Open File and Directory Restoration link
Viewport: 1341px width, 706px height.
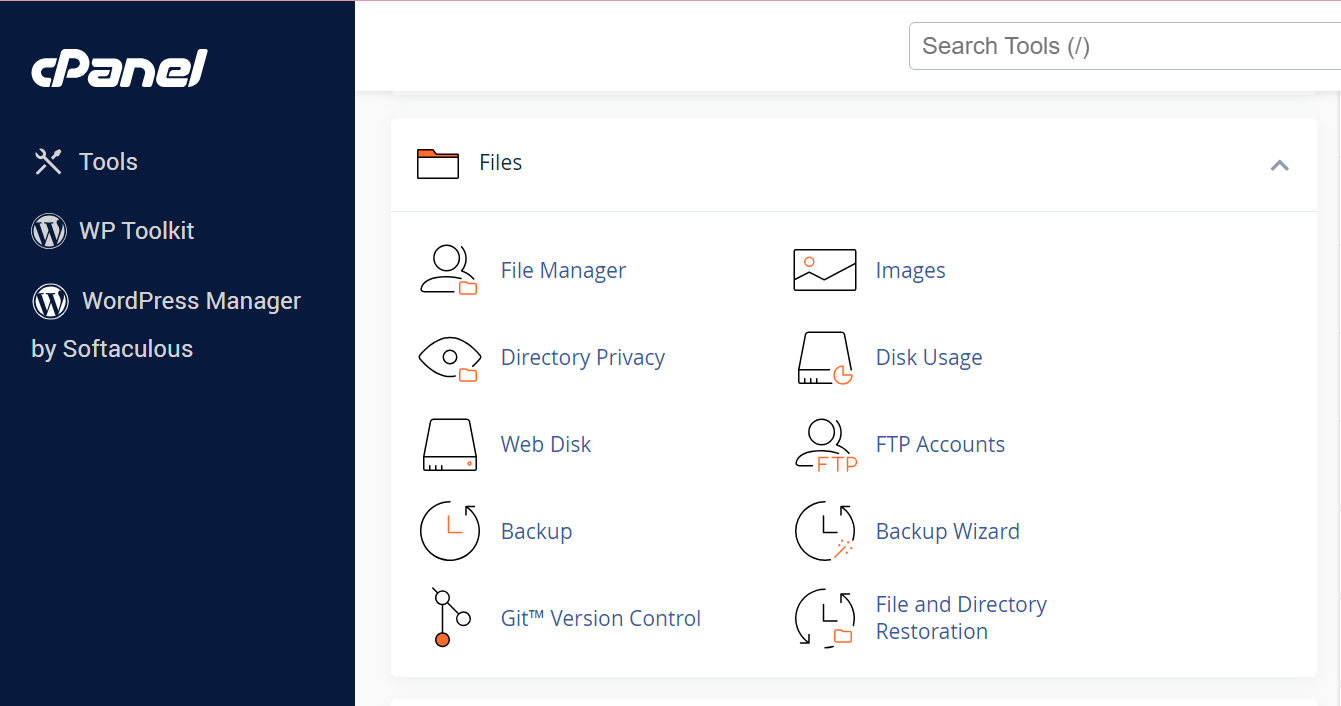tap(961, 618)
